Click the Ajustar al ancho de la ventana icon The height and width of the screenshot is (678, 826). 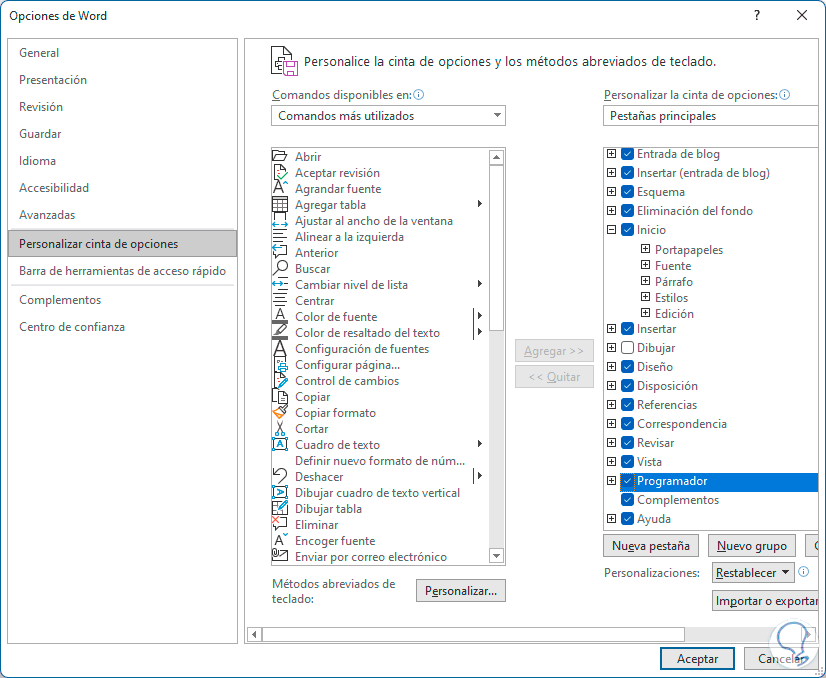(x=280, y=220)
